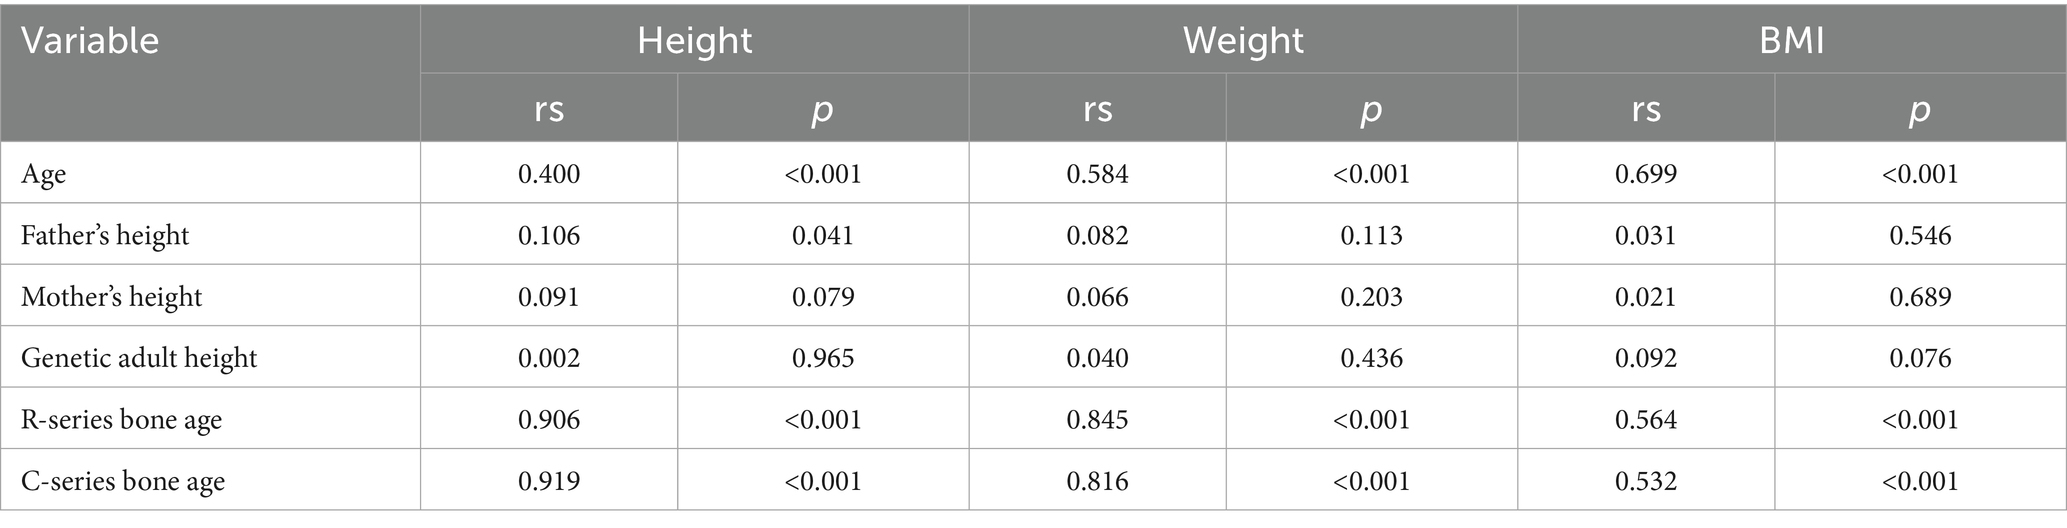The height and width of the screenshot is (528, 2067).
Task: Click the Mother's height row label
Action: (111, 297)
